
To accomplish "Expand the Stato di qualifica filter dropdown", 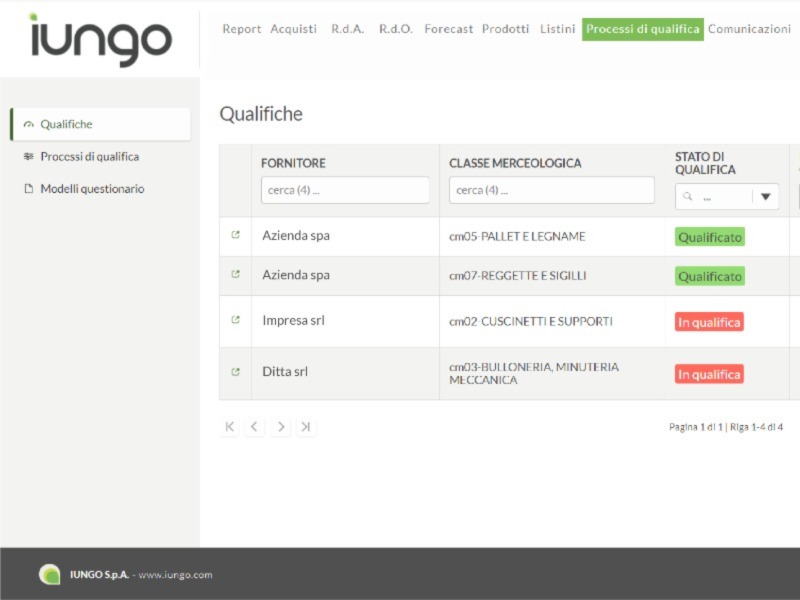I will tap(766, 197).
